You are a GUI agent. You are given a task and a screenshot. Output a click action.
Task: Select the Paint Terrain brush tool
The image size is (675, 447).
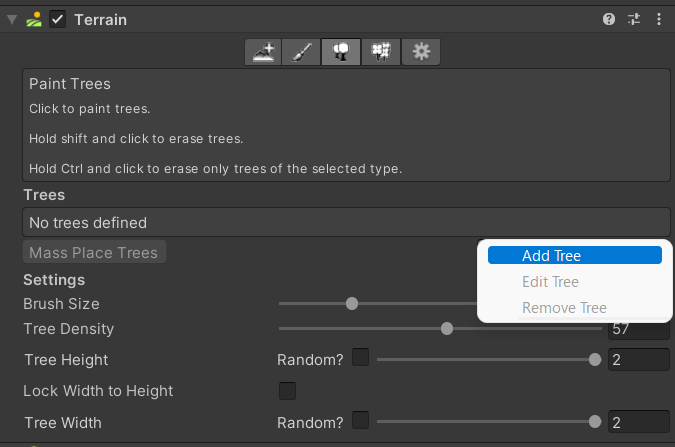pyautogui.click(x=302, y=52)
